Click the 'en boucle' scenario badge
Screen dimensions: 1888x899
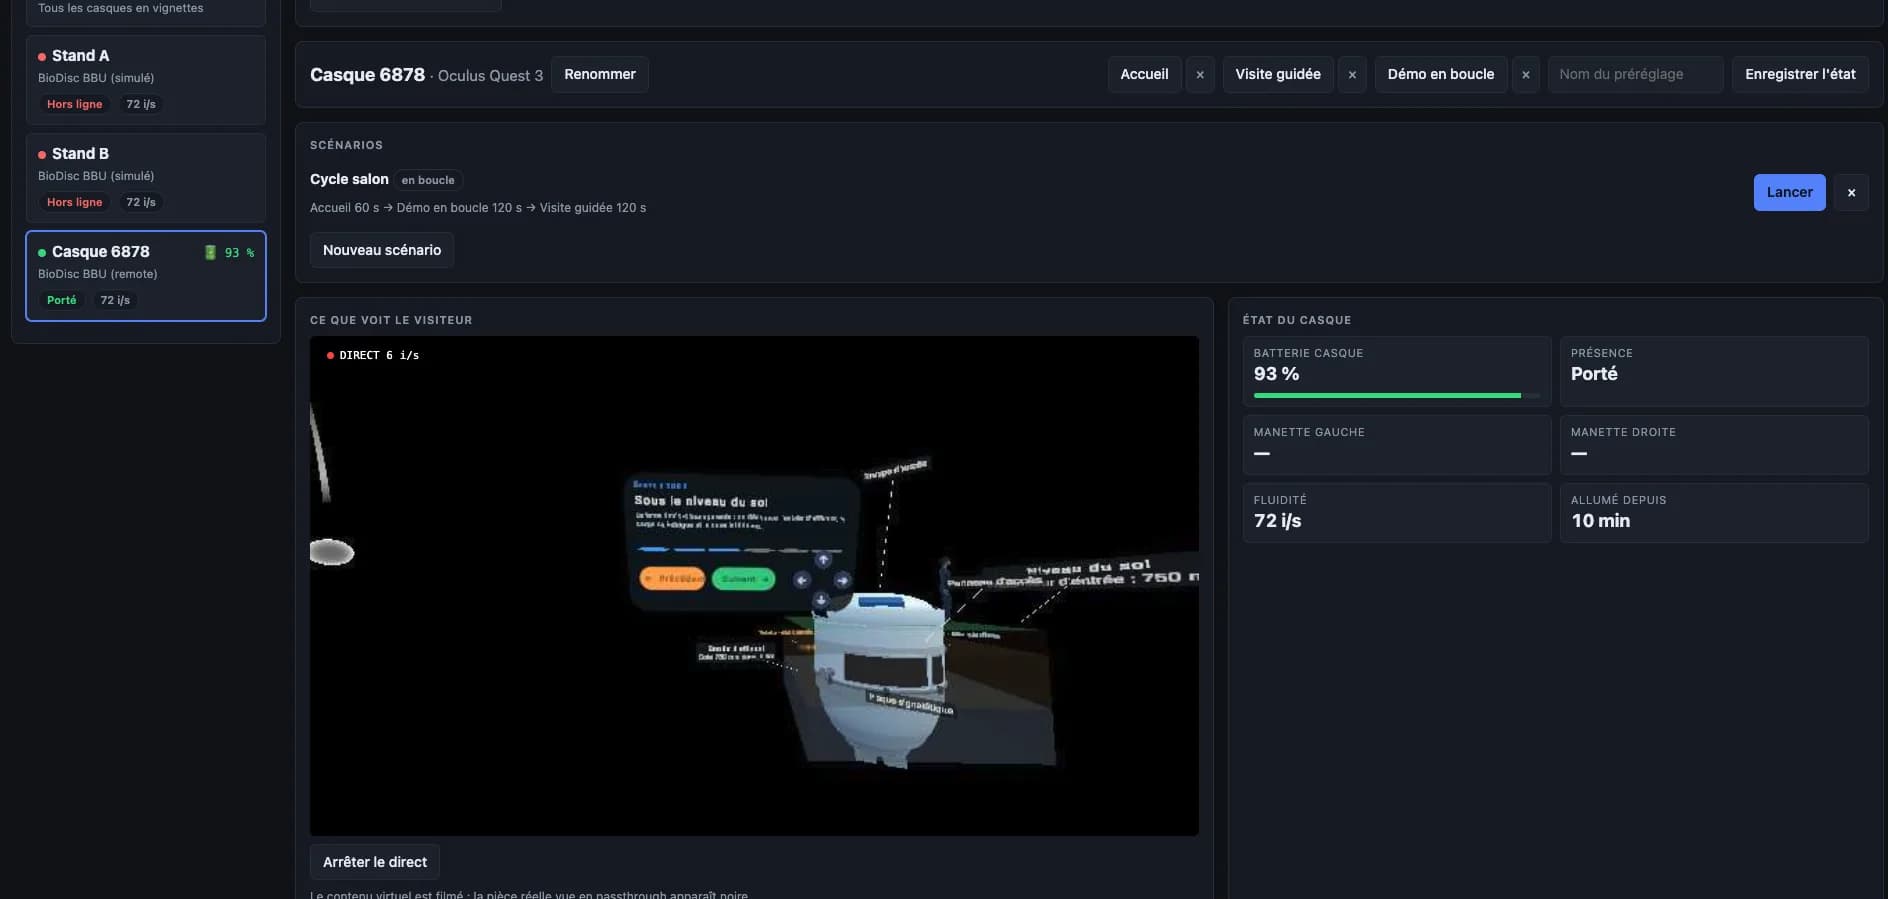428,180
